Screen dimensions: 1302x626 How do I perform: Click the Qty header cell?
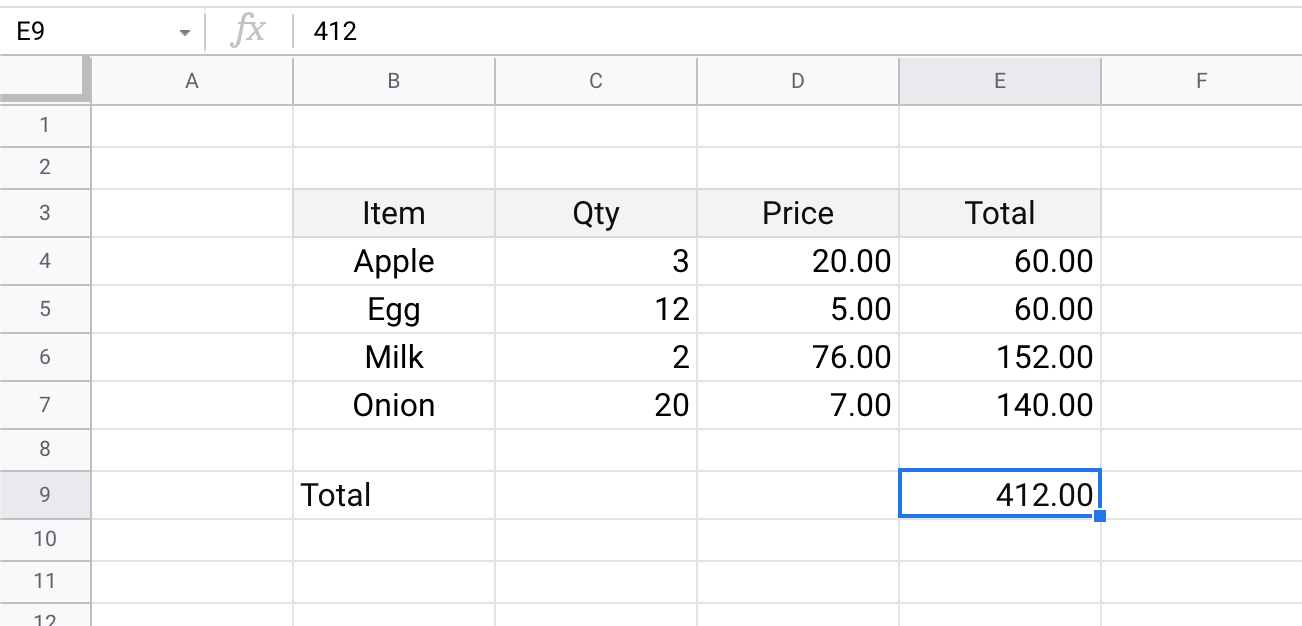(596, 213)
